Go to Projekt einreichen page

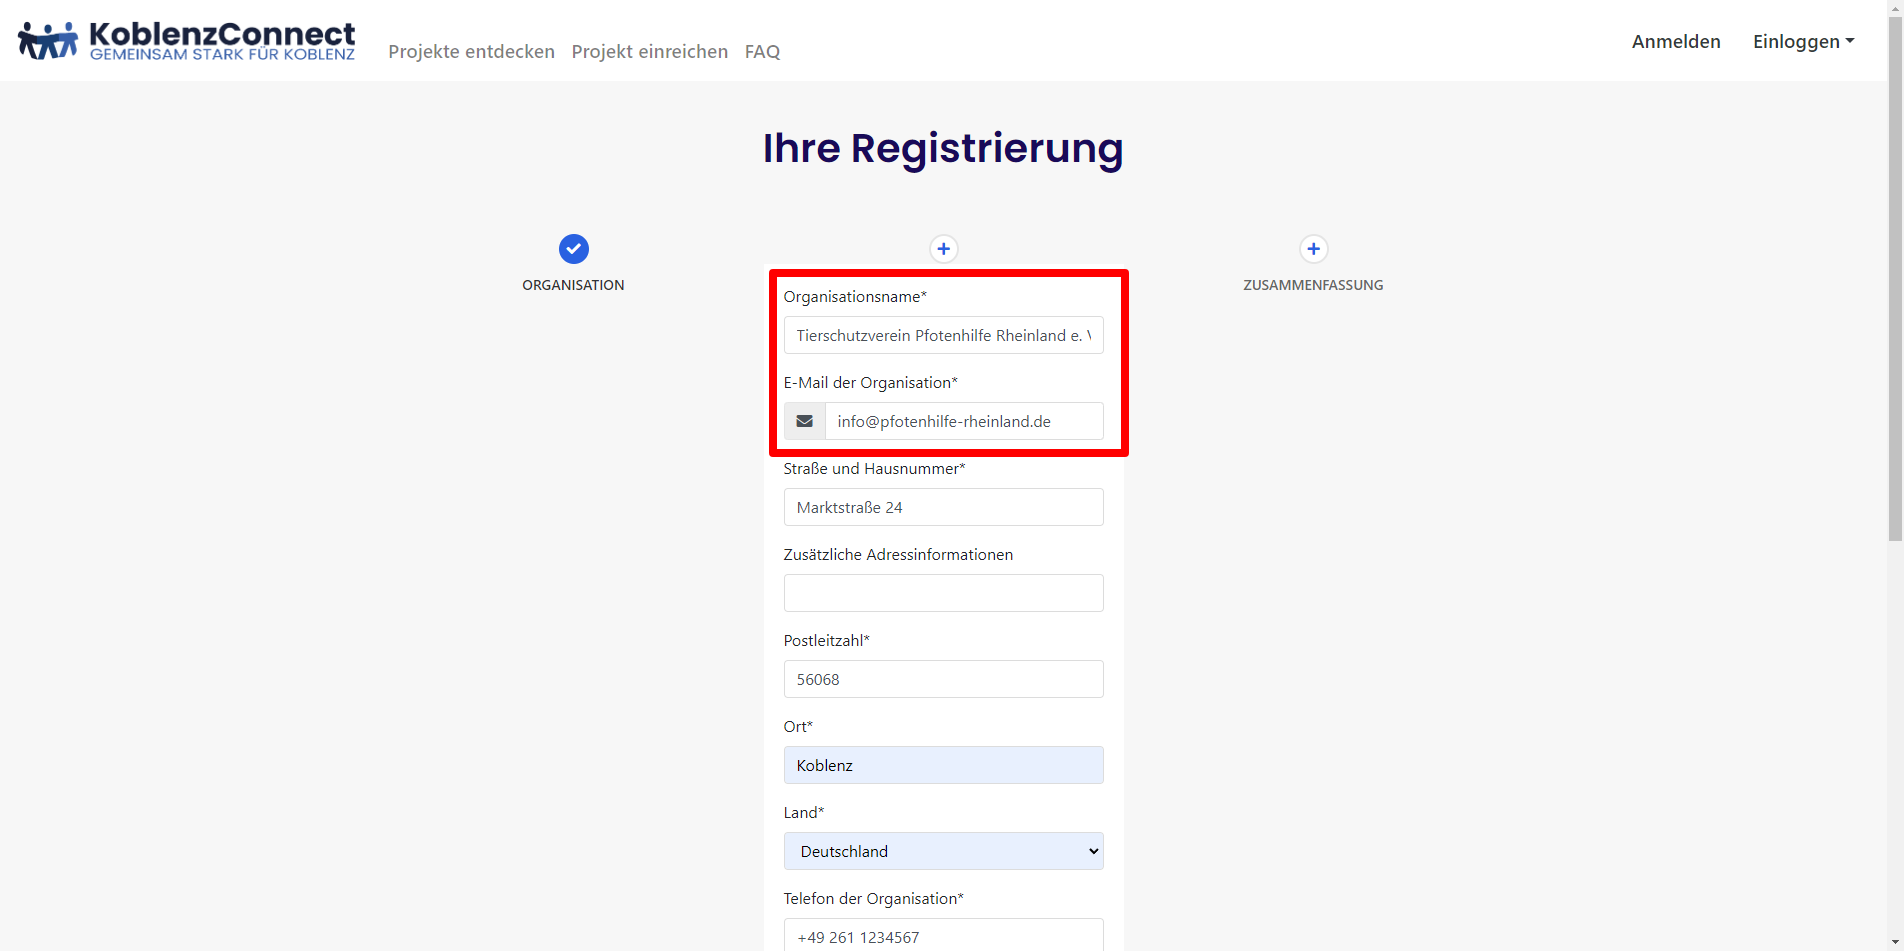(x=649, y=51)
